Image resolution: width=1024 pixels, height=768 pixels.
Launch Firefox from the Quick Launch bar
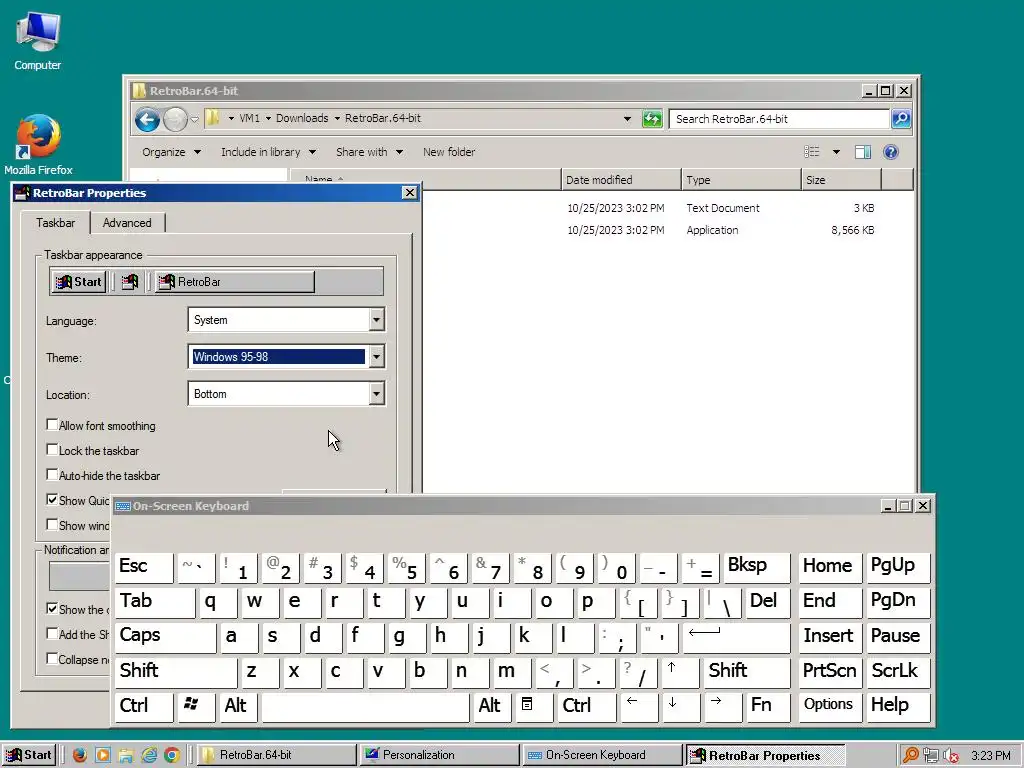[80, 755]
